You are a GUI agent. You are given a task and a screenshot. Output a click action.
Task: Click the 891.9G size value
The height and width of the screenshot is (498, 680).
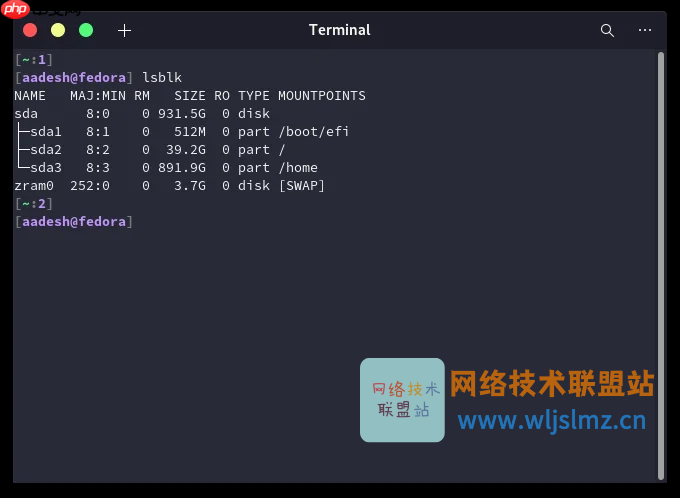coord(182,167)
